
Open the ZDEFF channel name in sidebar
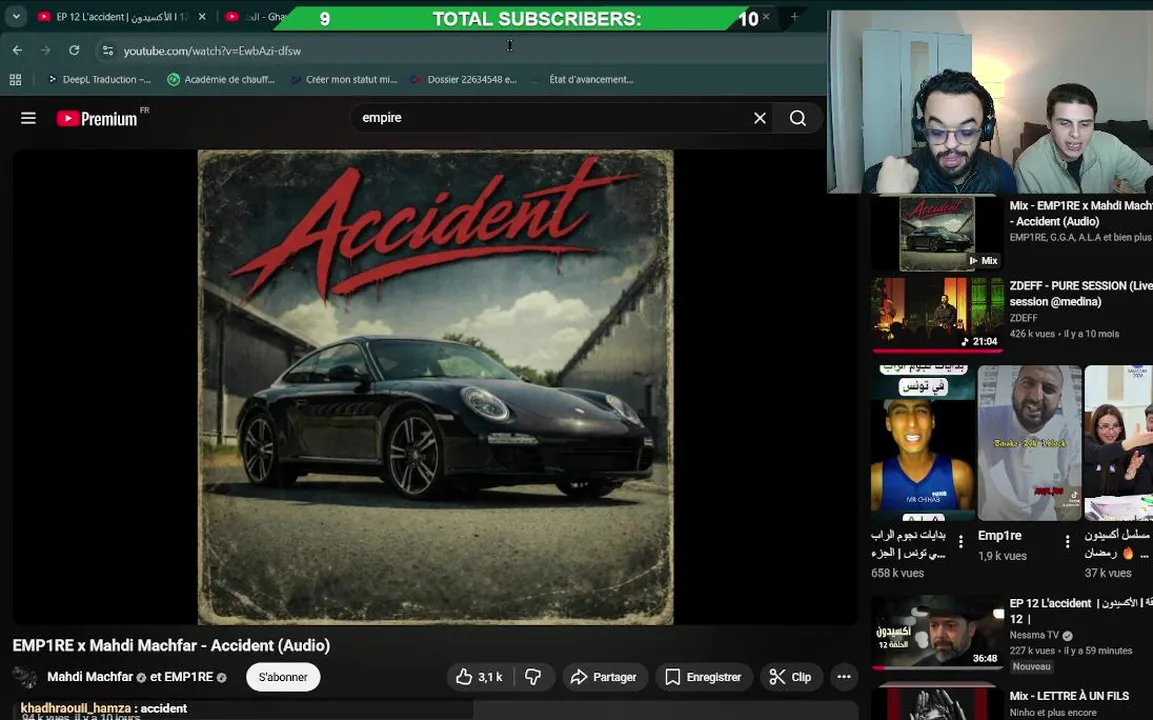pos(1024,318)
